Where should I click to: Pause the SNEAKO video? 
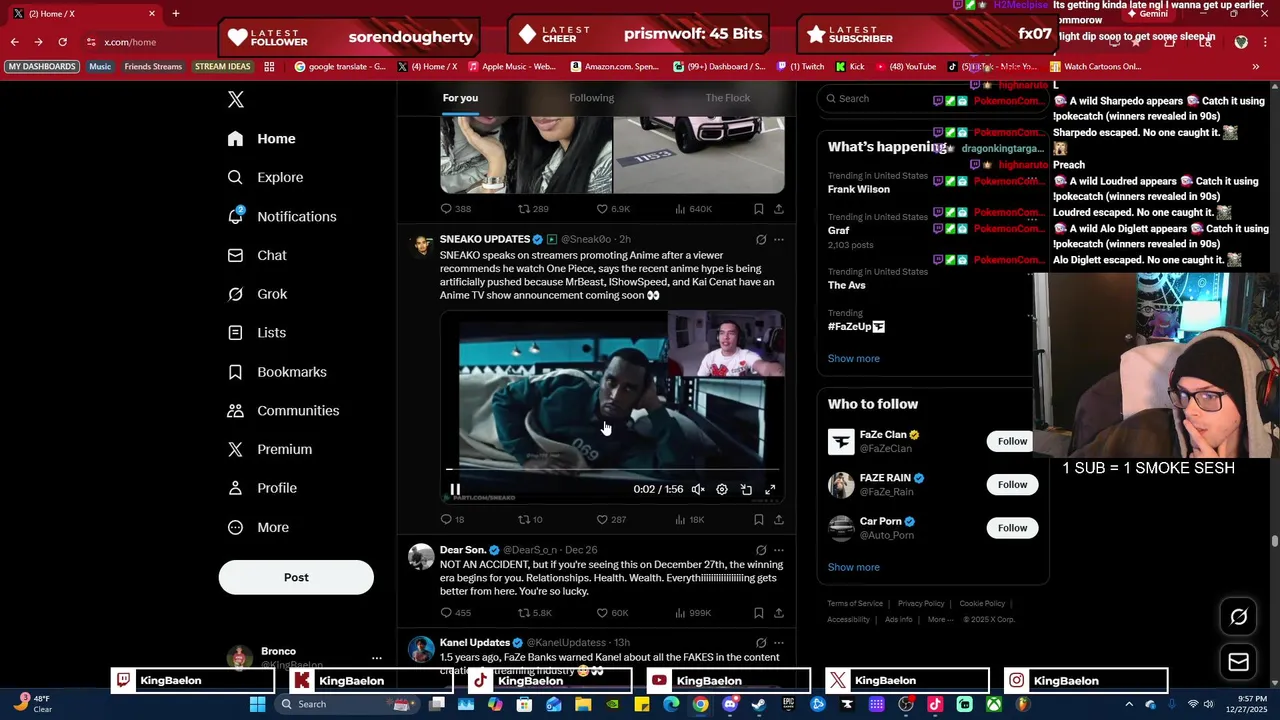(x=455, y=489)
